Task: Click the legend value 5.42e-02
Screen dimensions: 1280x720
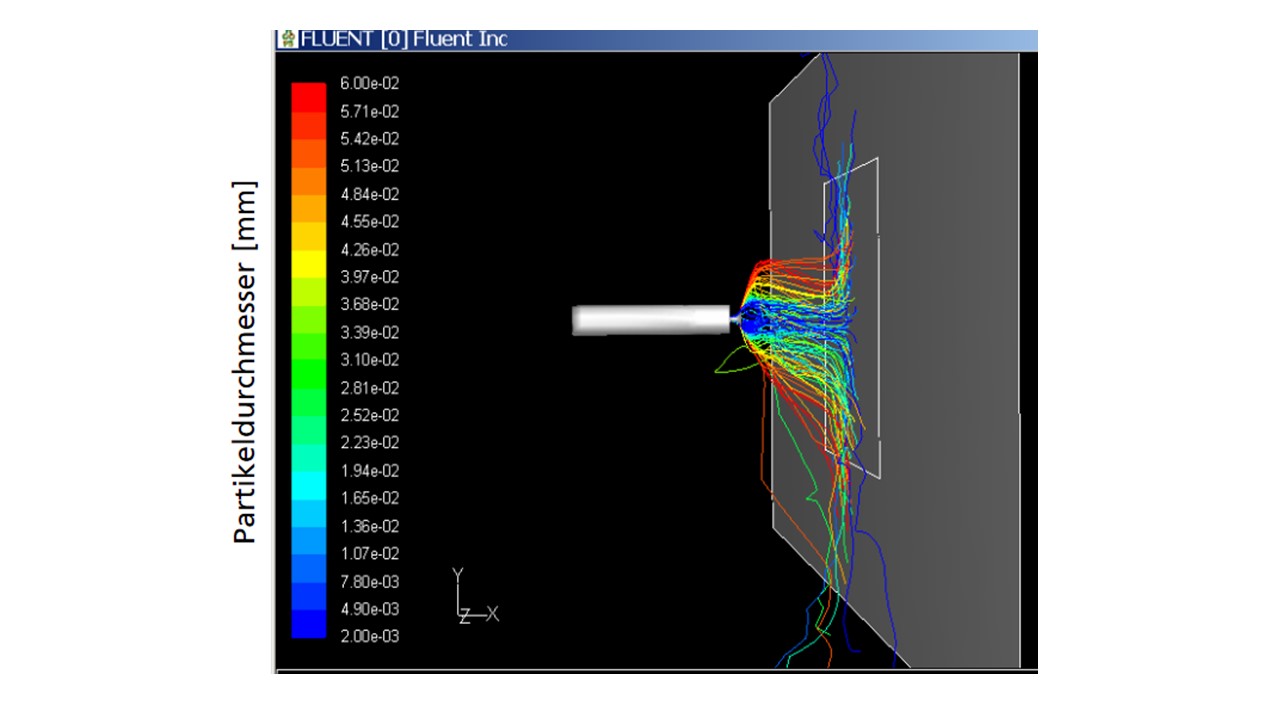Action: [x=369, y=139]
